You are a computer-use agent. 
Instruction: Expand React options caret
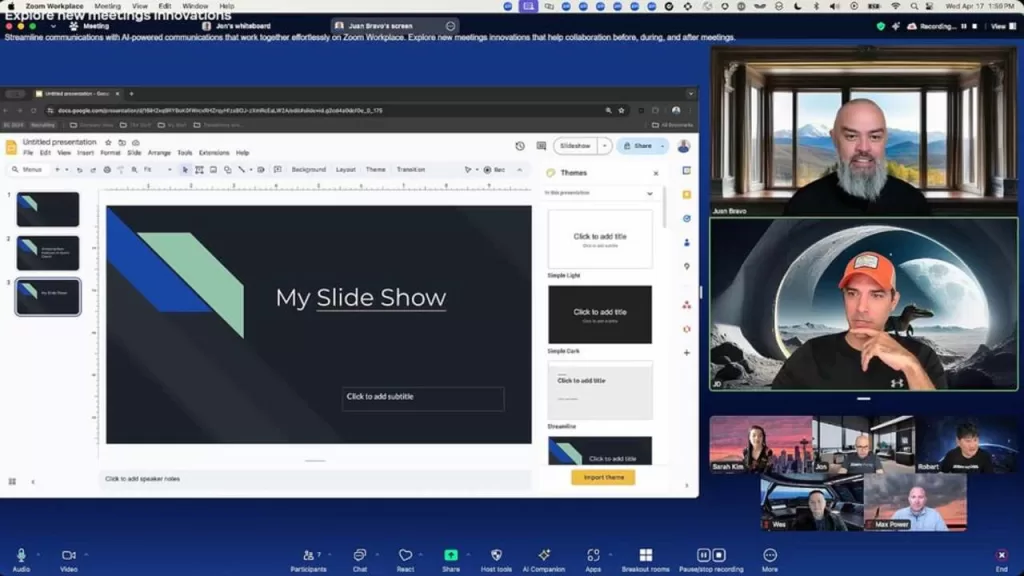click(421, 555)
